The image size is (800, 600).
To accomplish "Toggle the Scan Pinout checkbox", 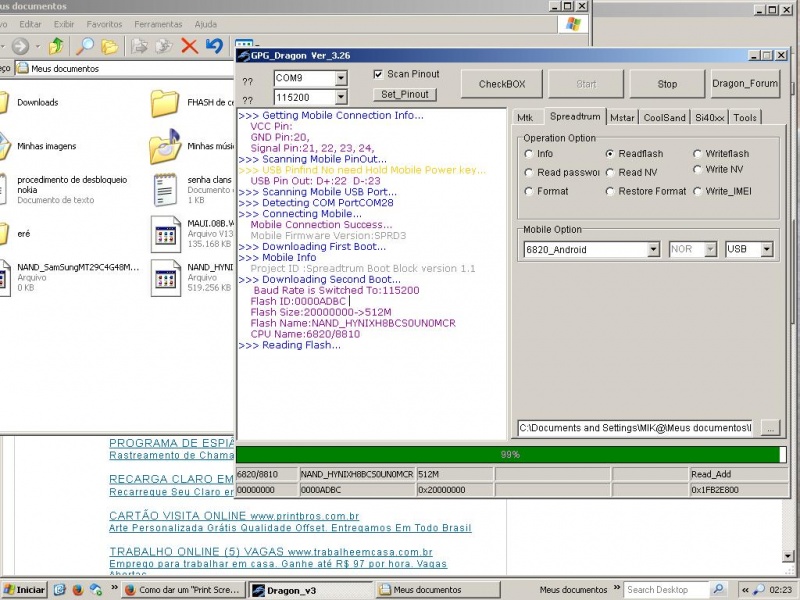I will (x=378, y=74).
